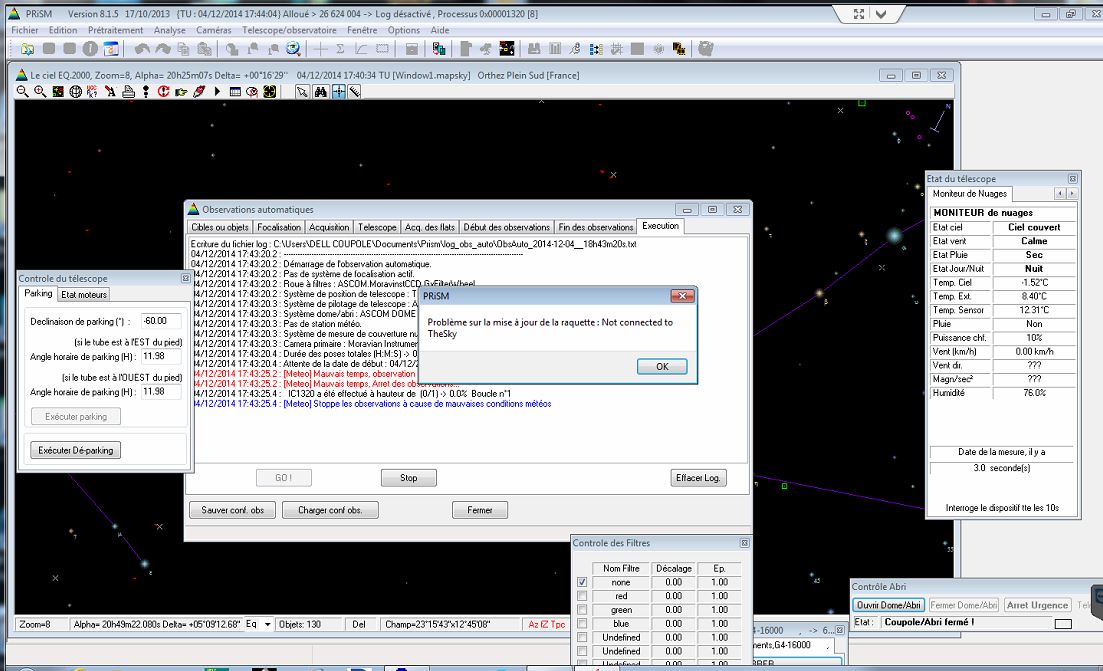Click the info icon in main toolbar
Viewport: 1103px width, 671px height.
coord(90,48)
